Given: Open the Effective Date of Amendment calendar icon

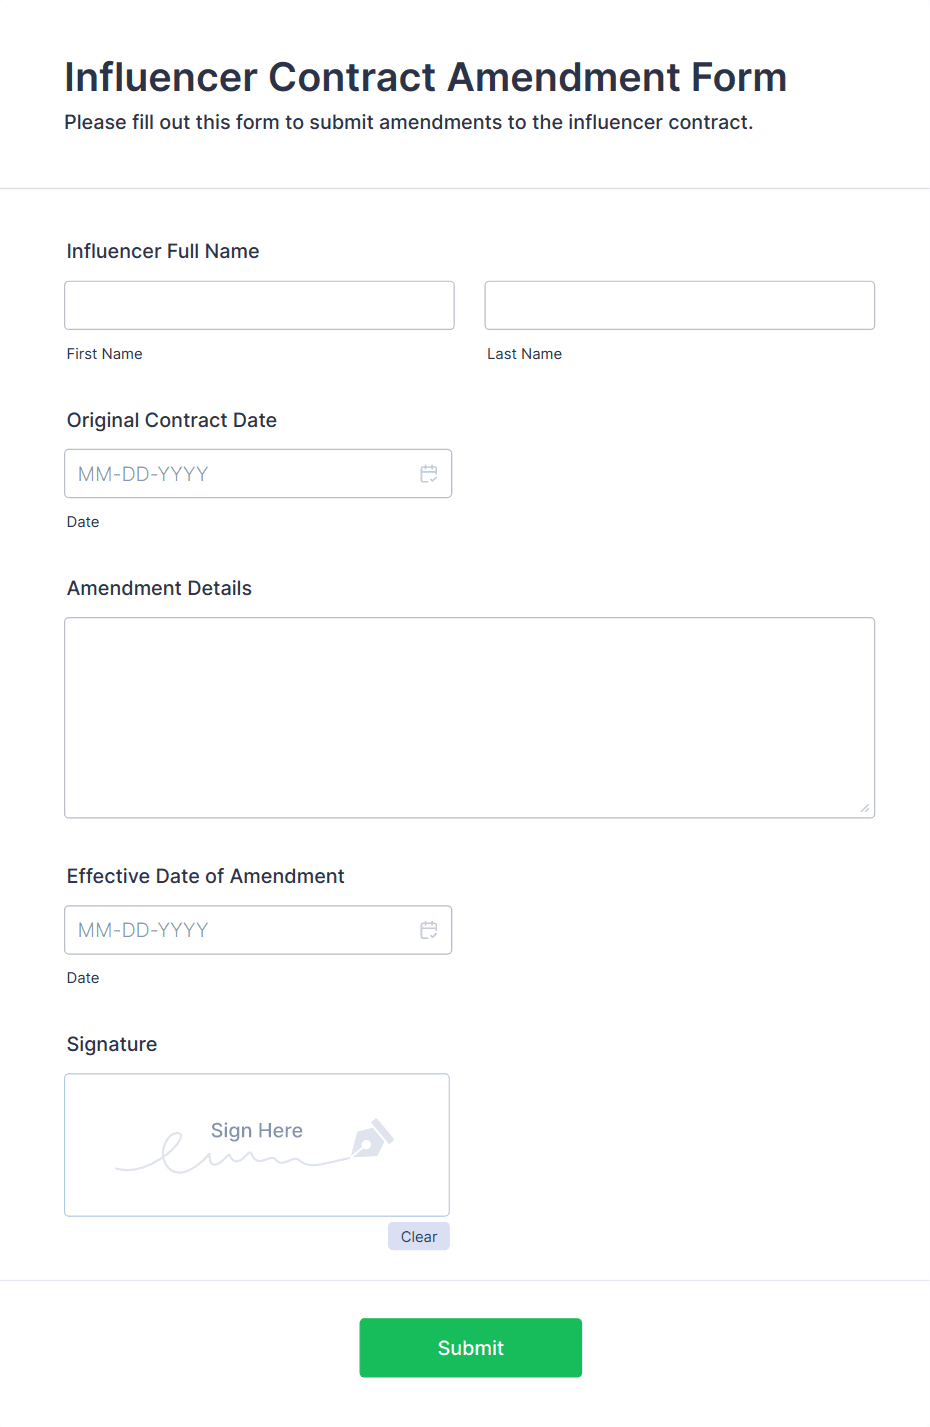Looking at the screenshot, I should 429,930.
